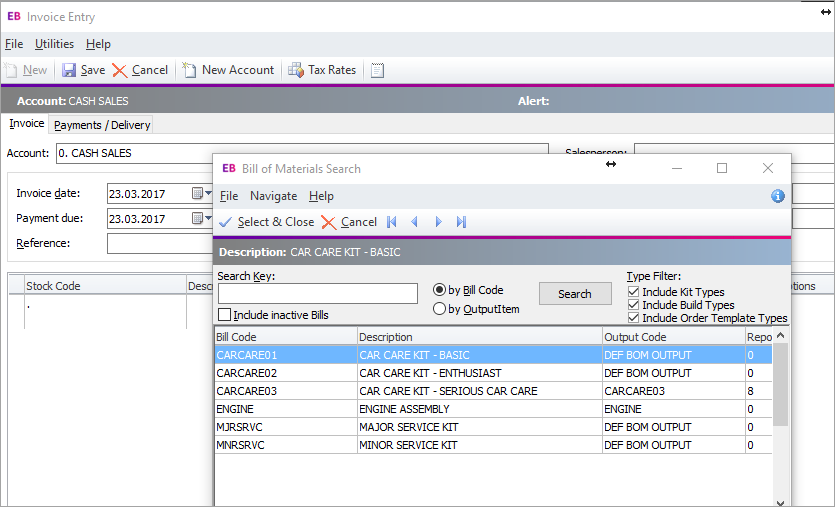Viewport: 835px width, 507px height.
Task: Enable Include inactive Bills checkbox
Action: click(x=224, y=315)
